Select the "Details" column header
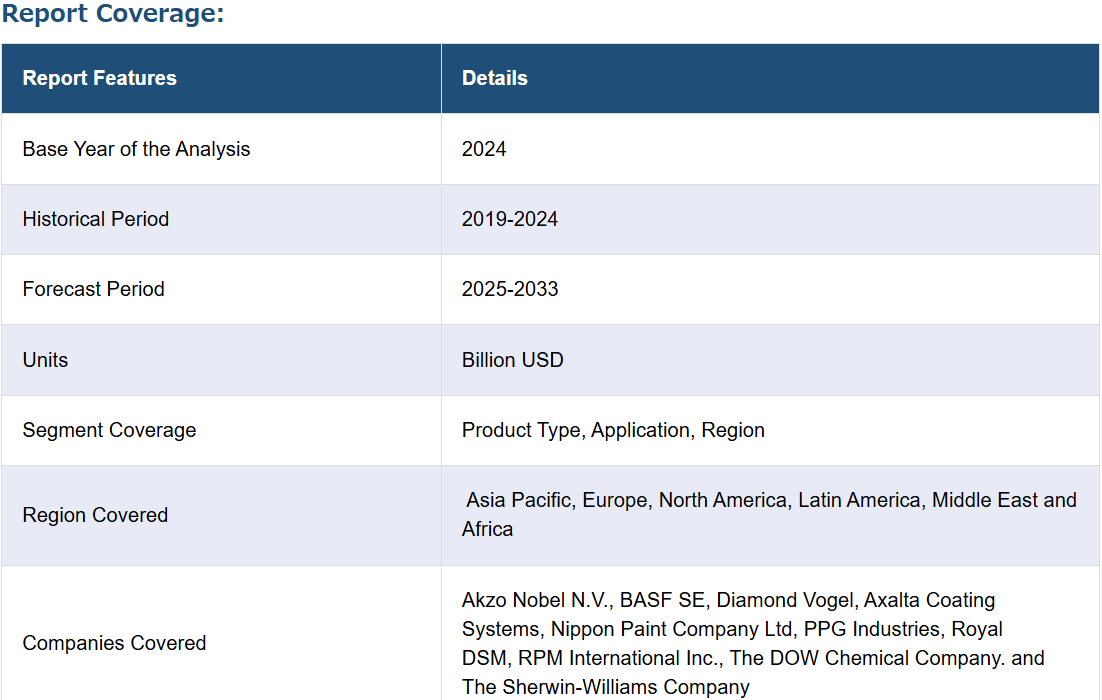The width and height of the screenshot is (1102, 700). (770, 78)
